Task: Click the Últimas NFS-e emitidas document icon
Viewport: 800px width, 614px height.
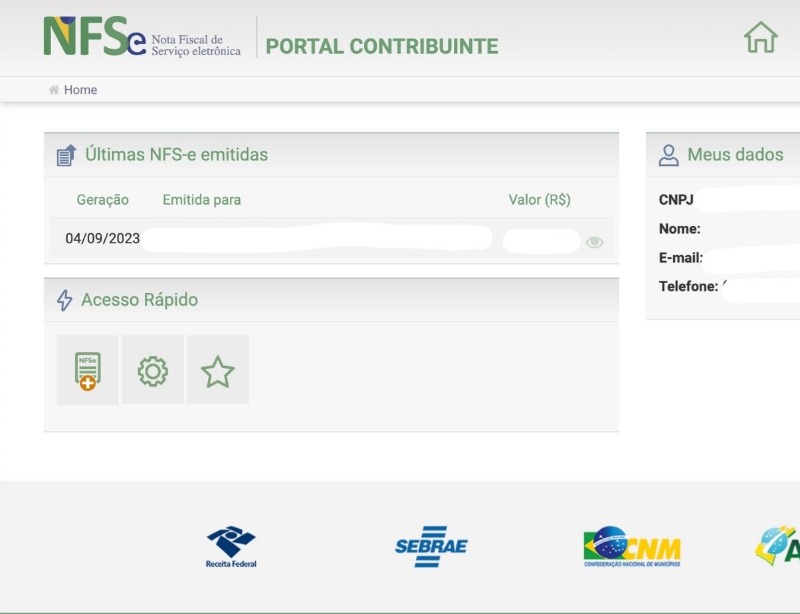Action: (x=66, y=155)
